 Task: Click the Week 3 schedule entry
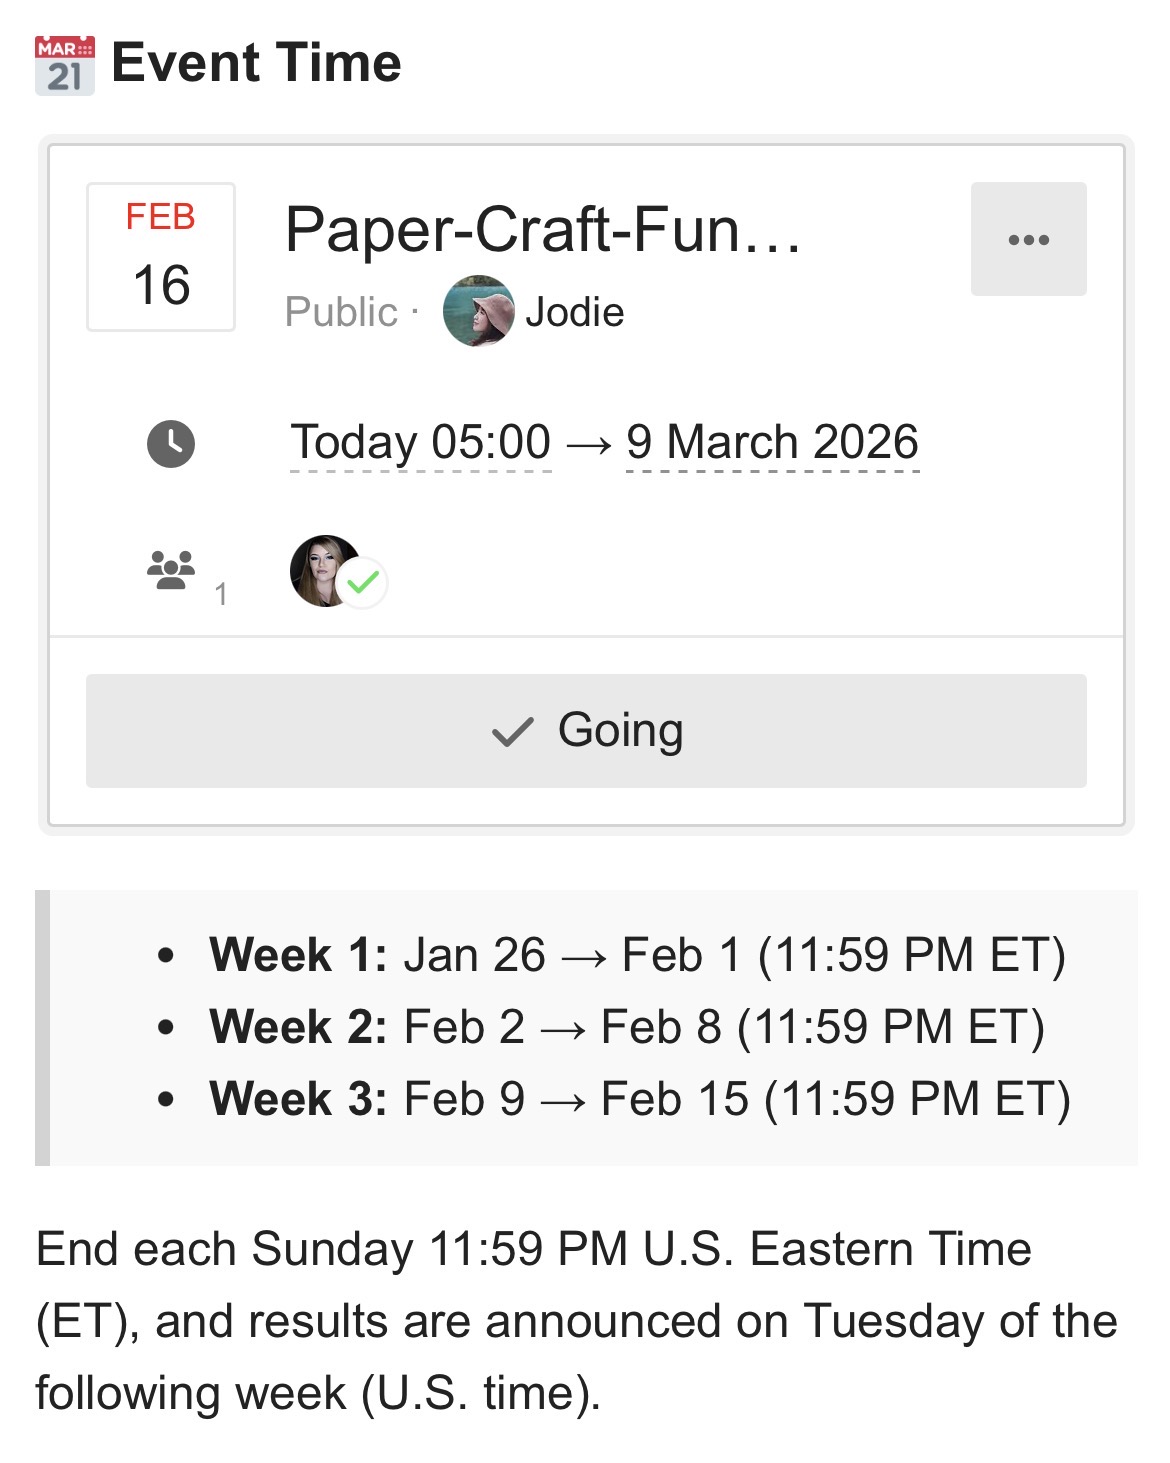(639, 1099)
